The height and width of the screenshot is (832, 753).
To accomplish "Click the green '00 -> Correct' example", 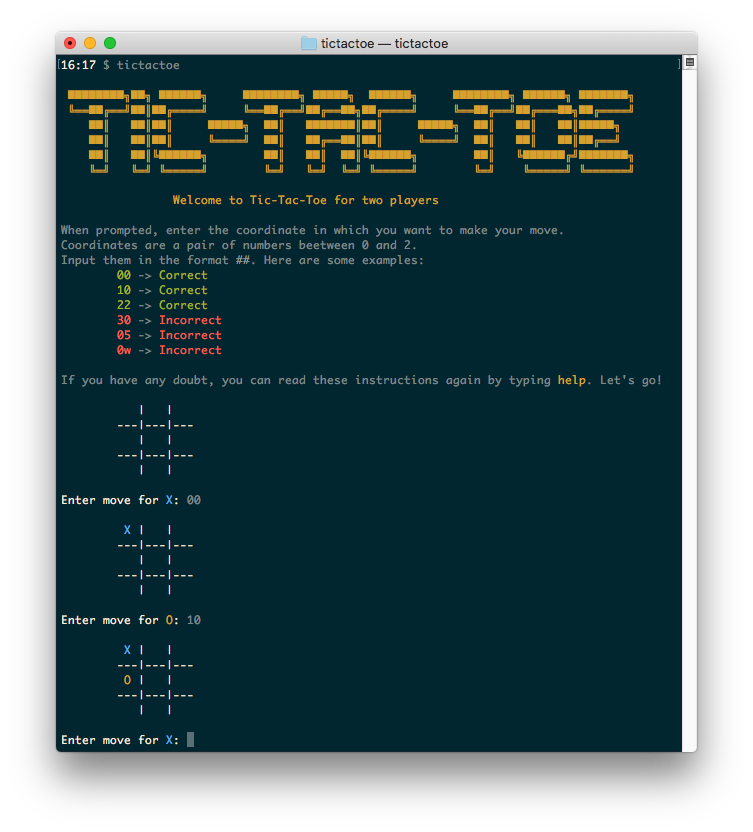I will (x=162, y=275).
